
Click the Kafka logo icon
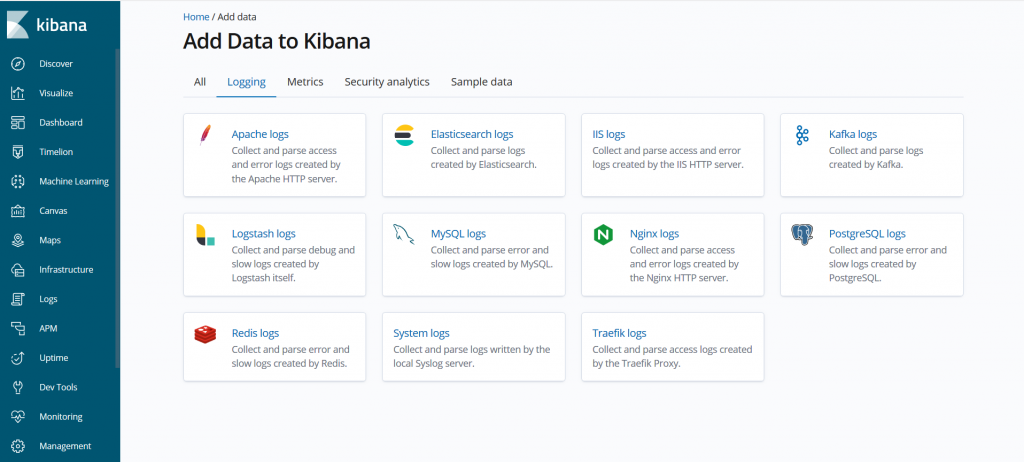coord(802,135)
